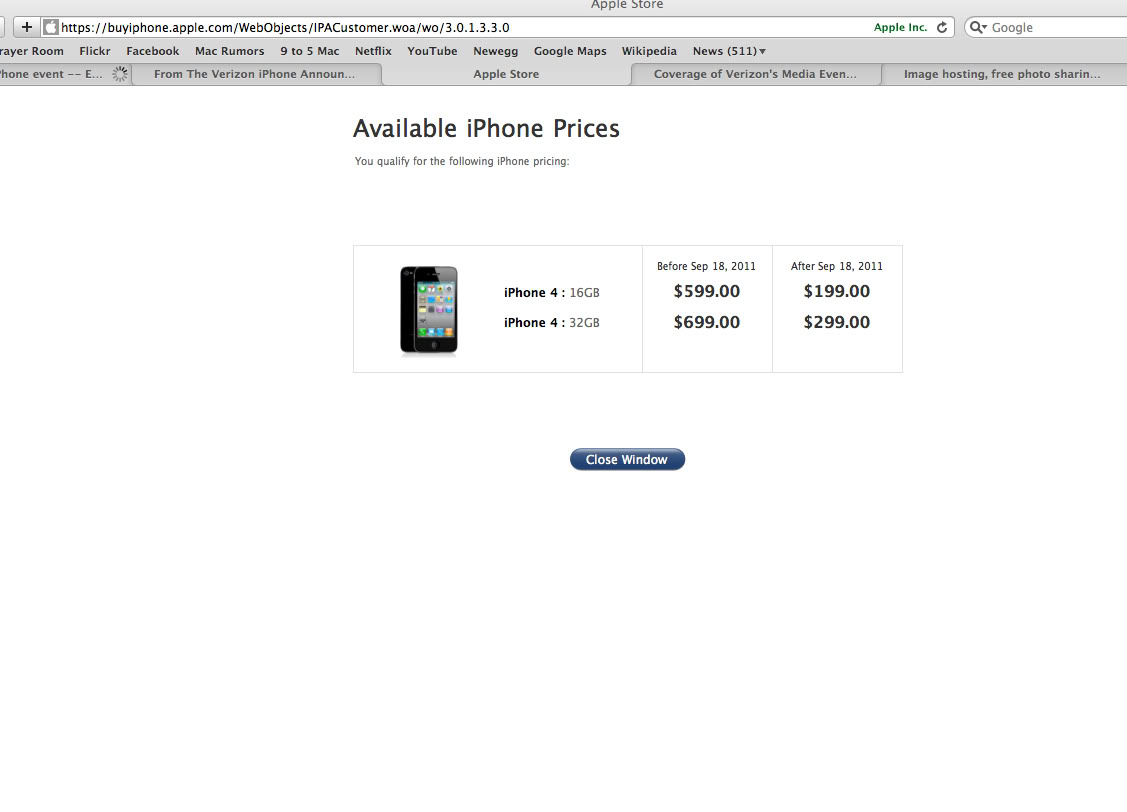Click the loading spinner on first tab

[x=120, y=74]
